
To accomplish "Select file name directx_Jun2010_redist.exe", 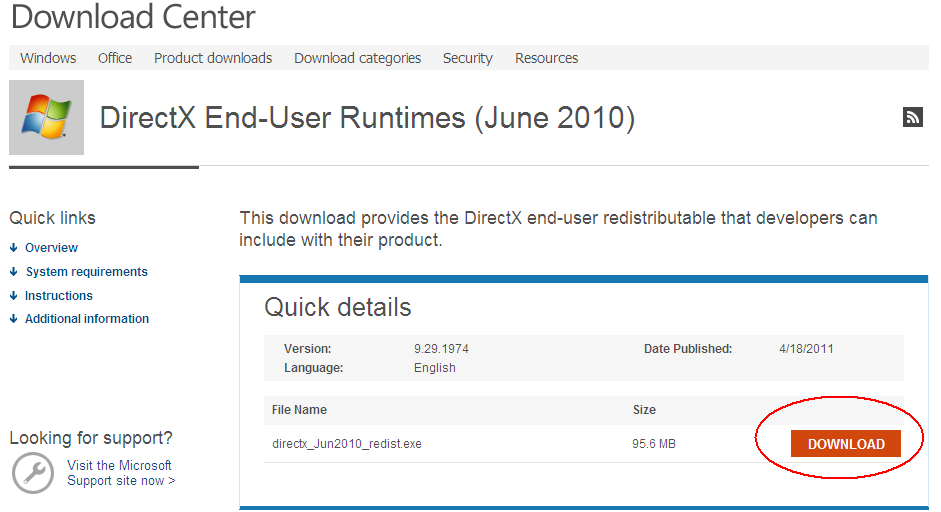I will coord(347,444).
